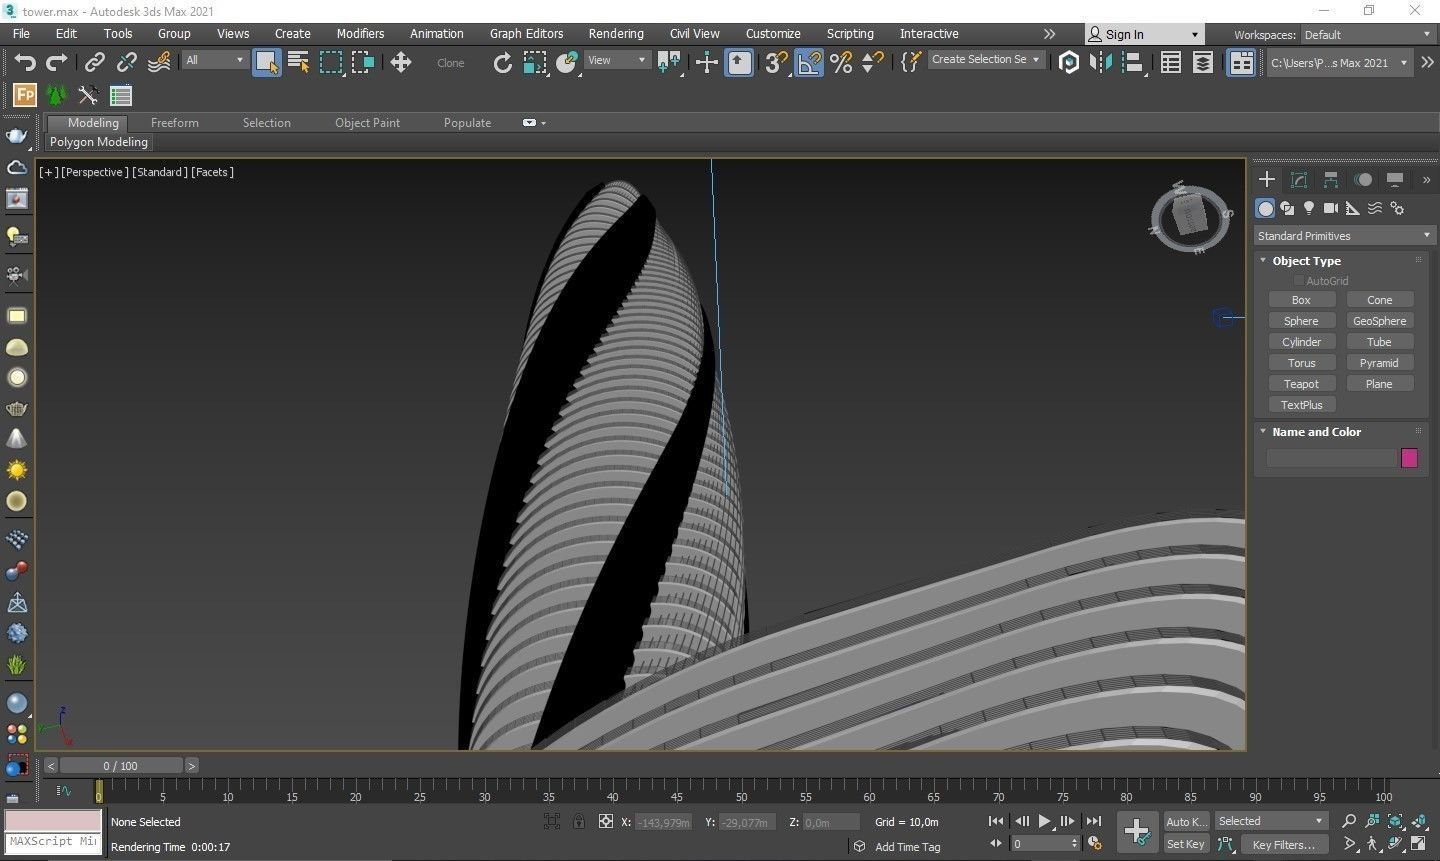Open the Select by Name list
Viewport: 1440px width, 861px height.
coord(298,62)
